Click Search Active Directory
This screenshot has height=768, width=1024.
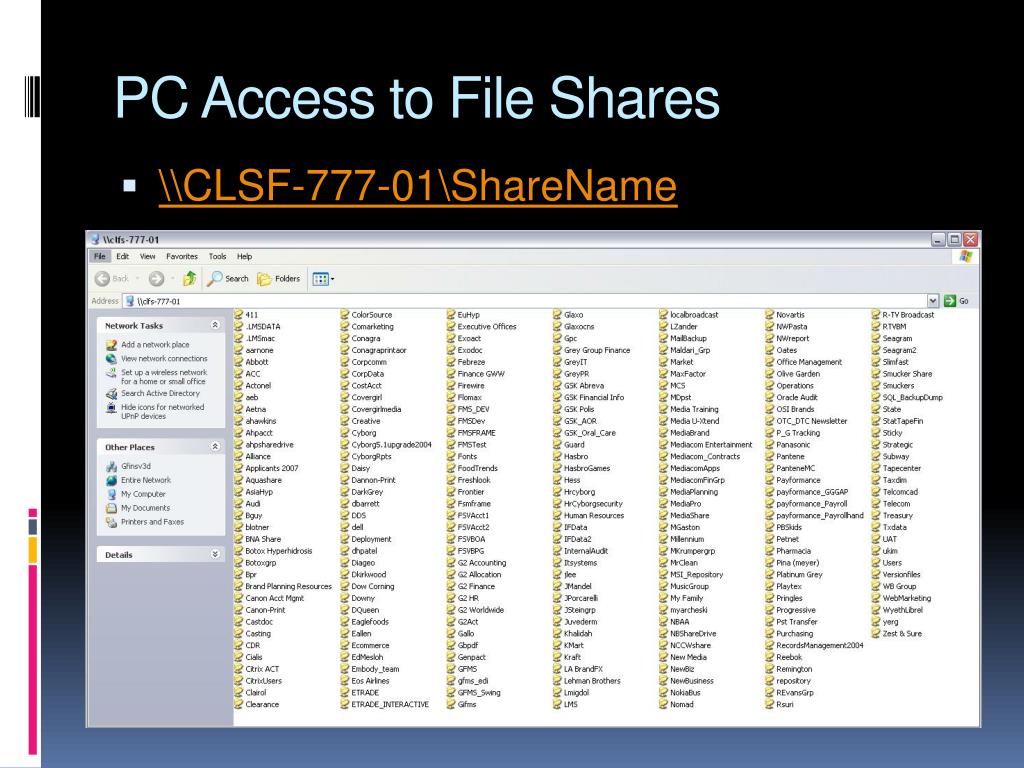pyautogui.click(x=160, y=393)
